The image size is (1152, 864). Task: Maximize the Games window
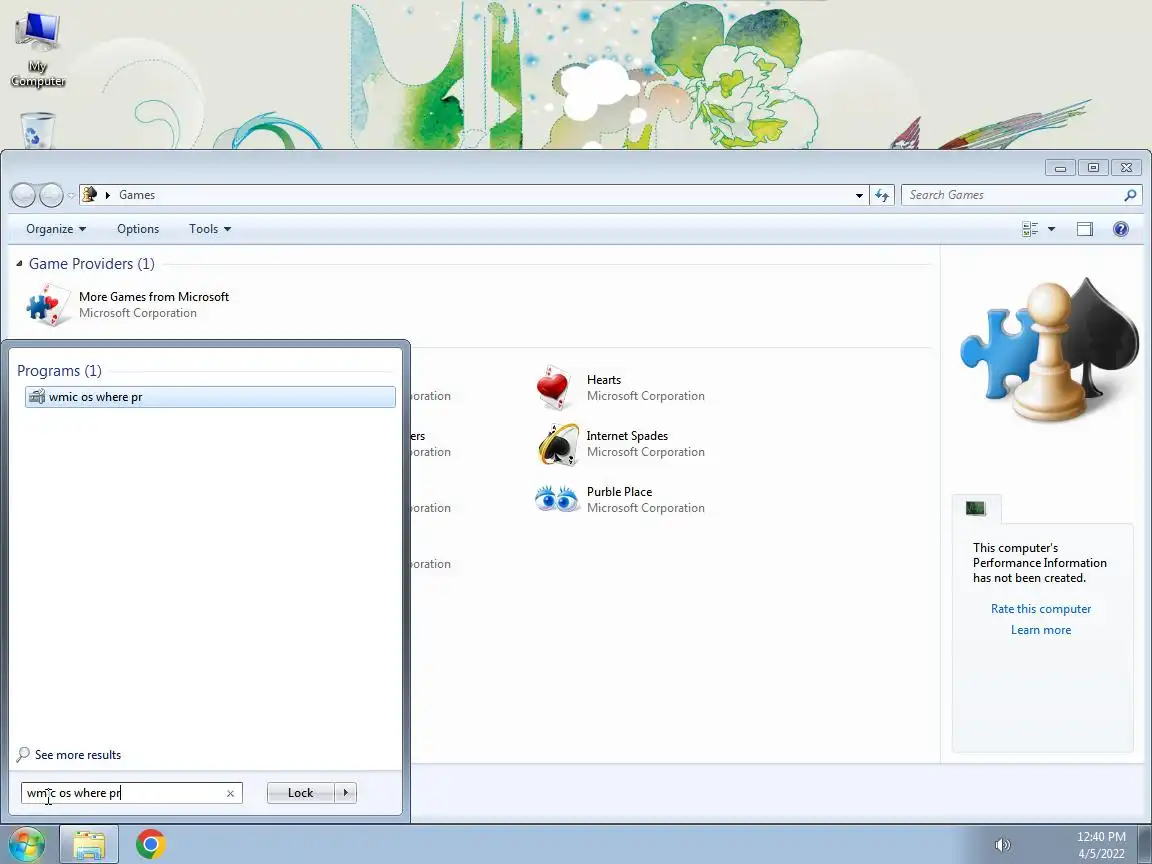pyautogui.click(x=1093, y=168)
